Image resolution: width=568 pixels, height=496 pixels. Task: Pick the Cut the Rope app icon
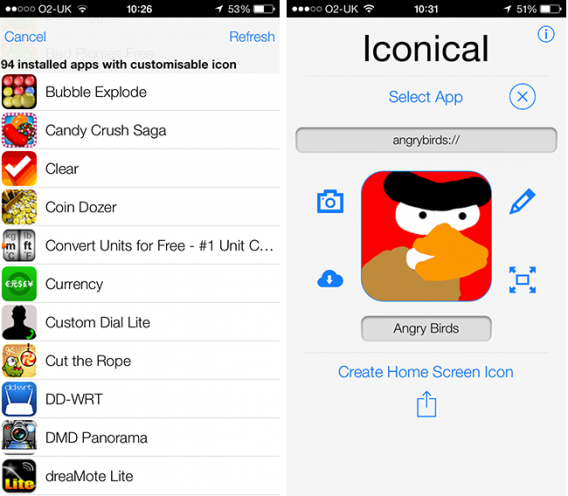coord(19,361)
